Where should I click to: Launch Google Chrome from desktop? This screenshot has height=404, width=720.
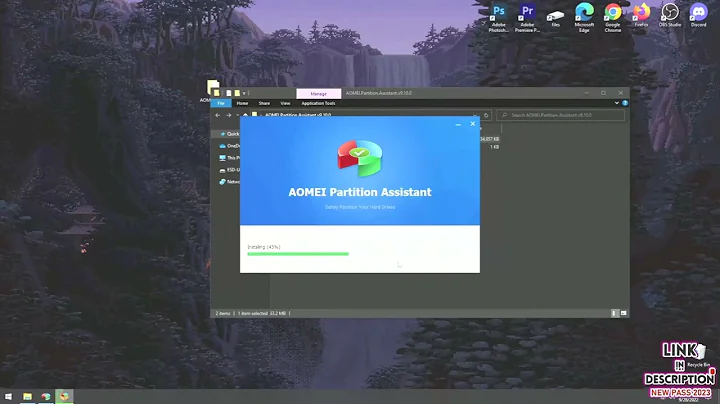coord(613,18)
